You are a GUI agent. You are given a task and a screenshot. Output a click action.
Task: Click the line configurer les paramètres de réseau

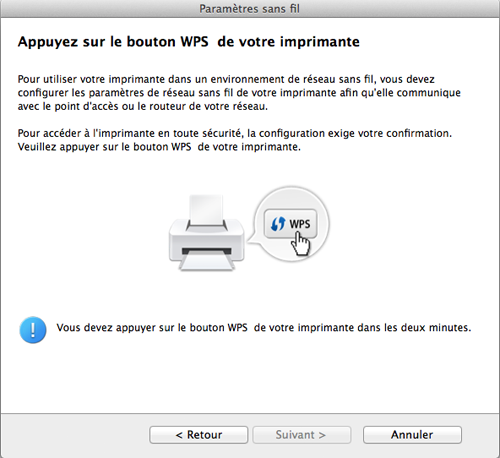(239, 93)
